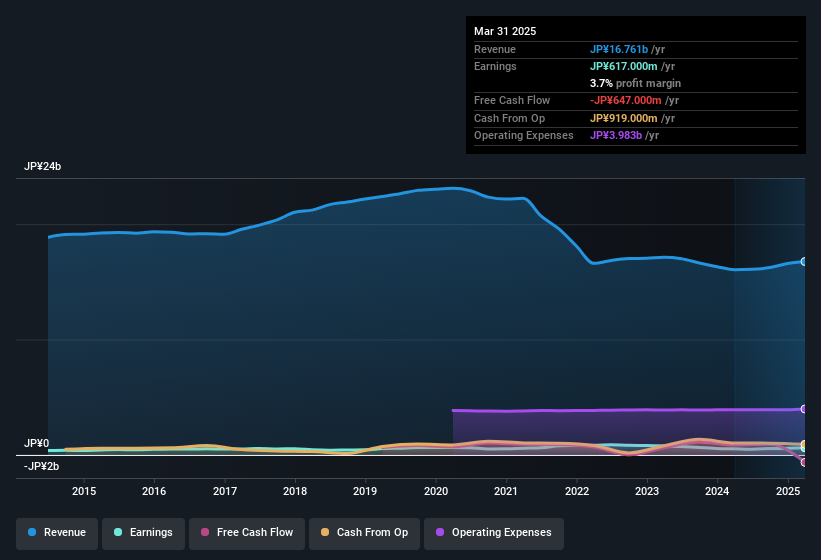Click the -JP¥647.000m free cash flow value

626,100
